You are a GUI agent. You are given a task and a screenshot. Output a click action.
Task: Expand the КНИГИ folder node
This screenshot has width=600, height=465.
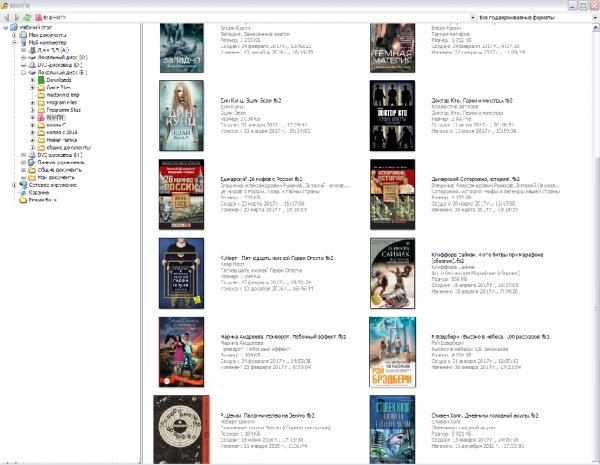pyautogui.click(x=33, y=117)
